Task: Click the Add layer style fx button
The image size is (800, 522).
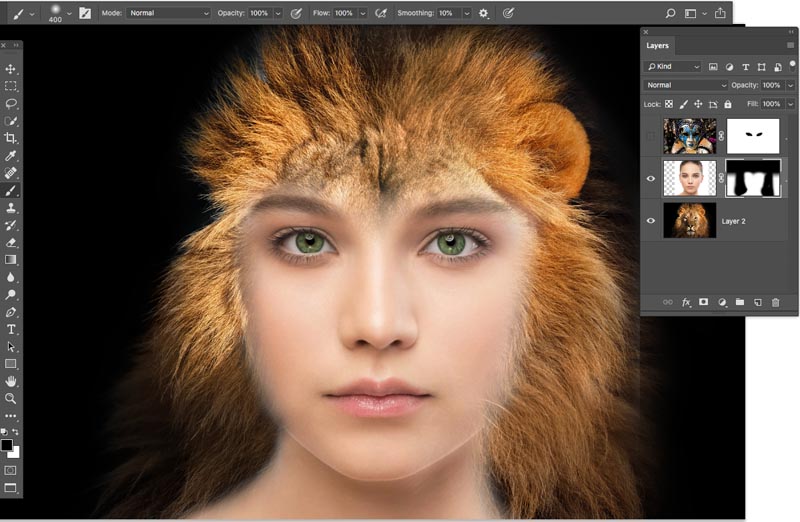Action: pos(686,301)
